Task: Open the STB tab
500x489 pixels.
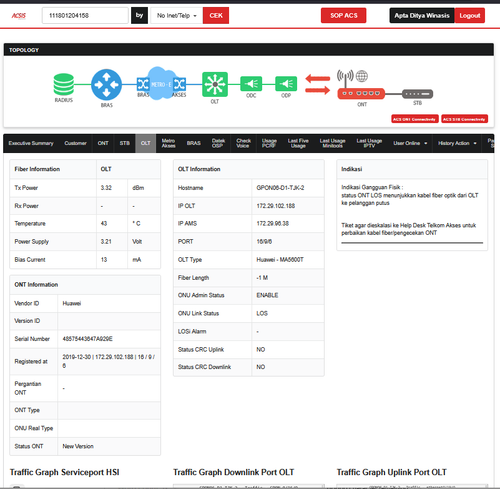Action: [x=125, y=143]
